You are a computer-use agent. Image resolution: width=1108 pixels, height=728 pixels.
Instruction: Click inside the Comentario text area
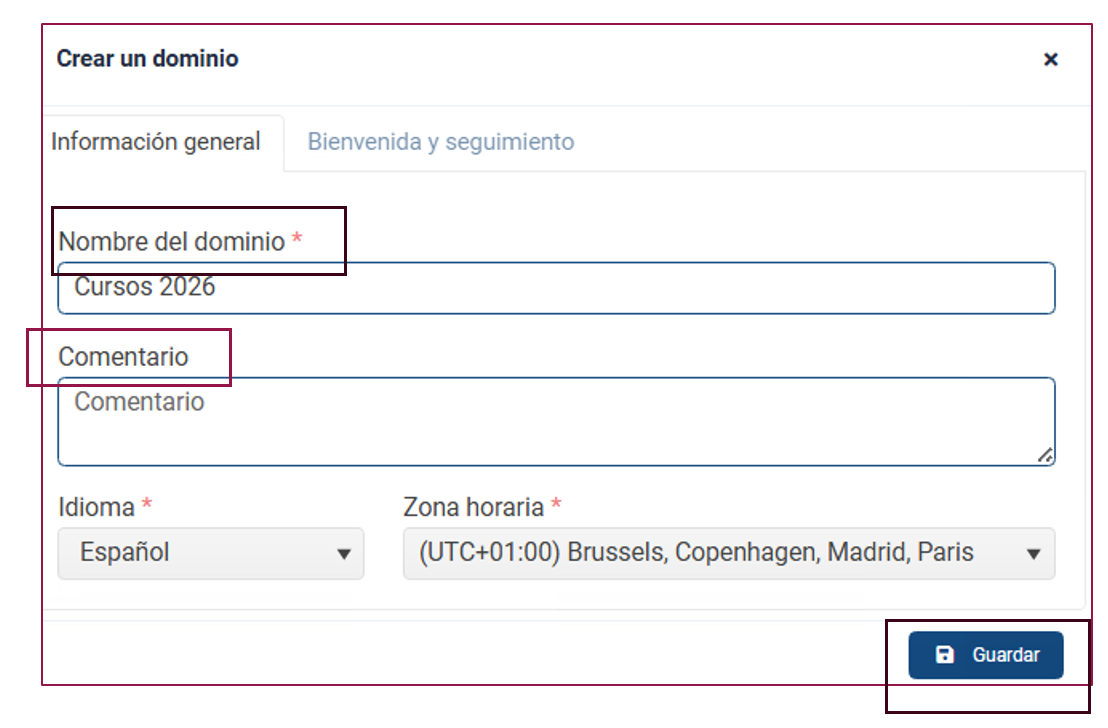[556, 421]
